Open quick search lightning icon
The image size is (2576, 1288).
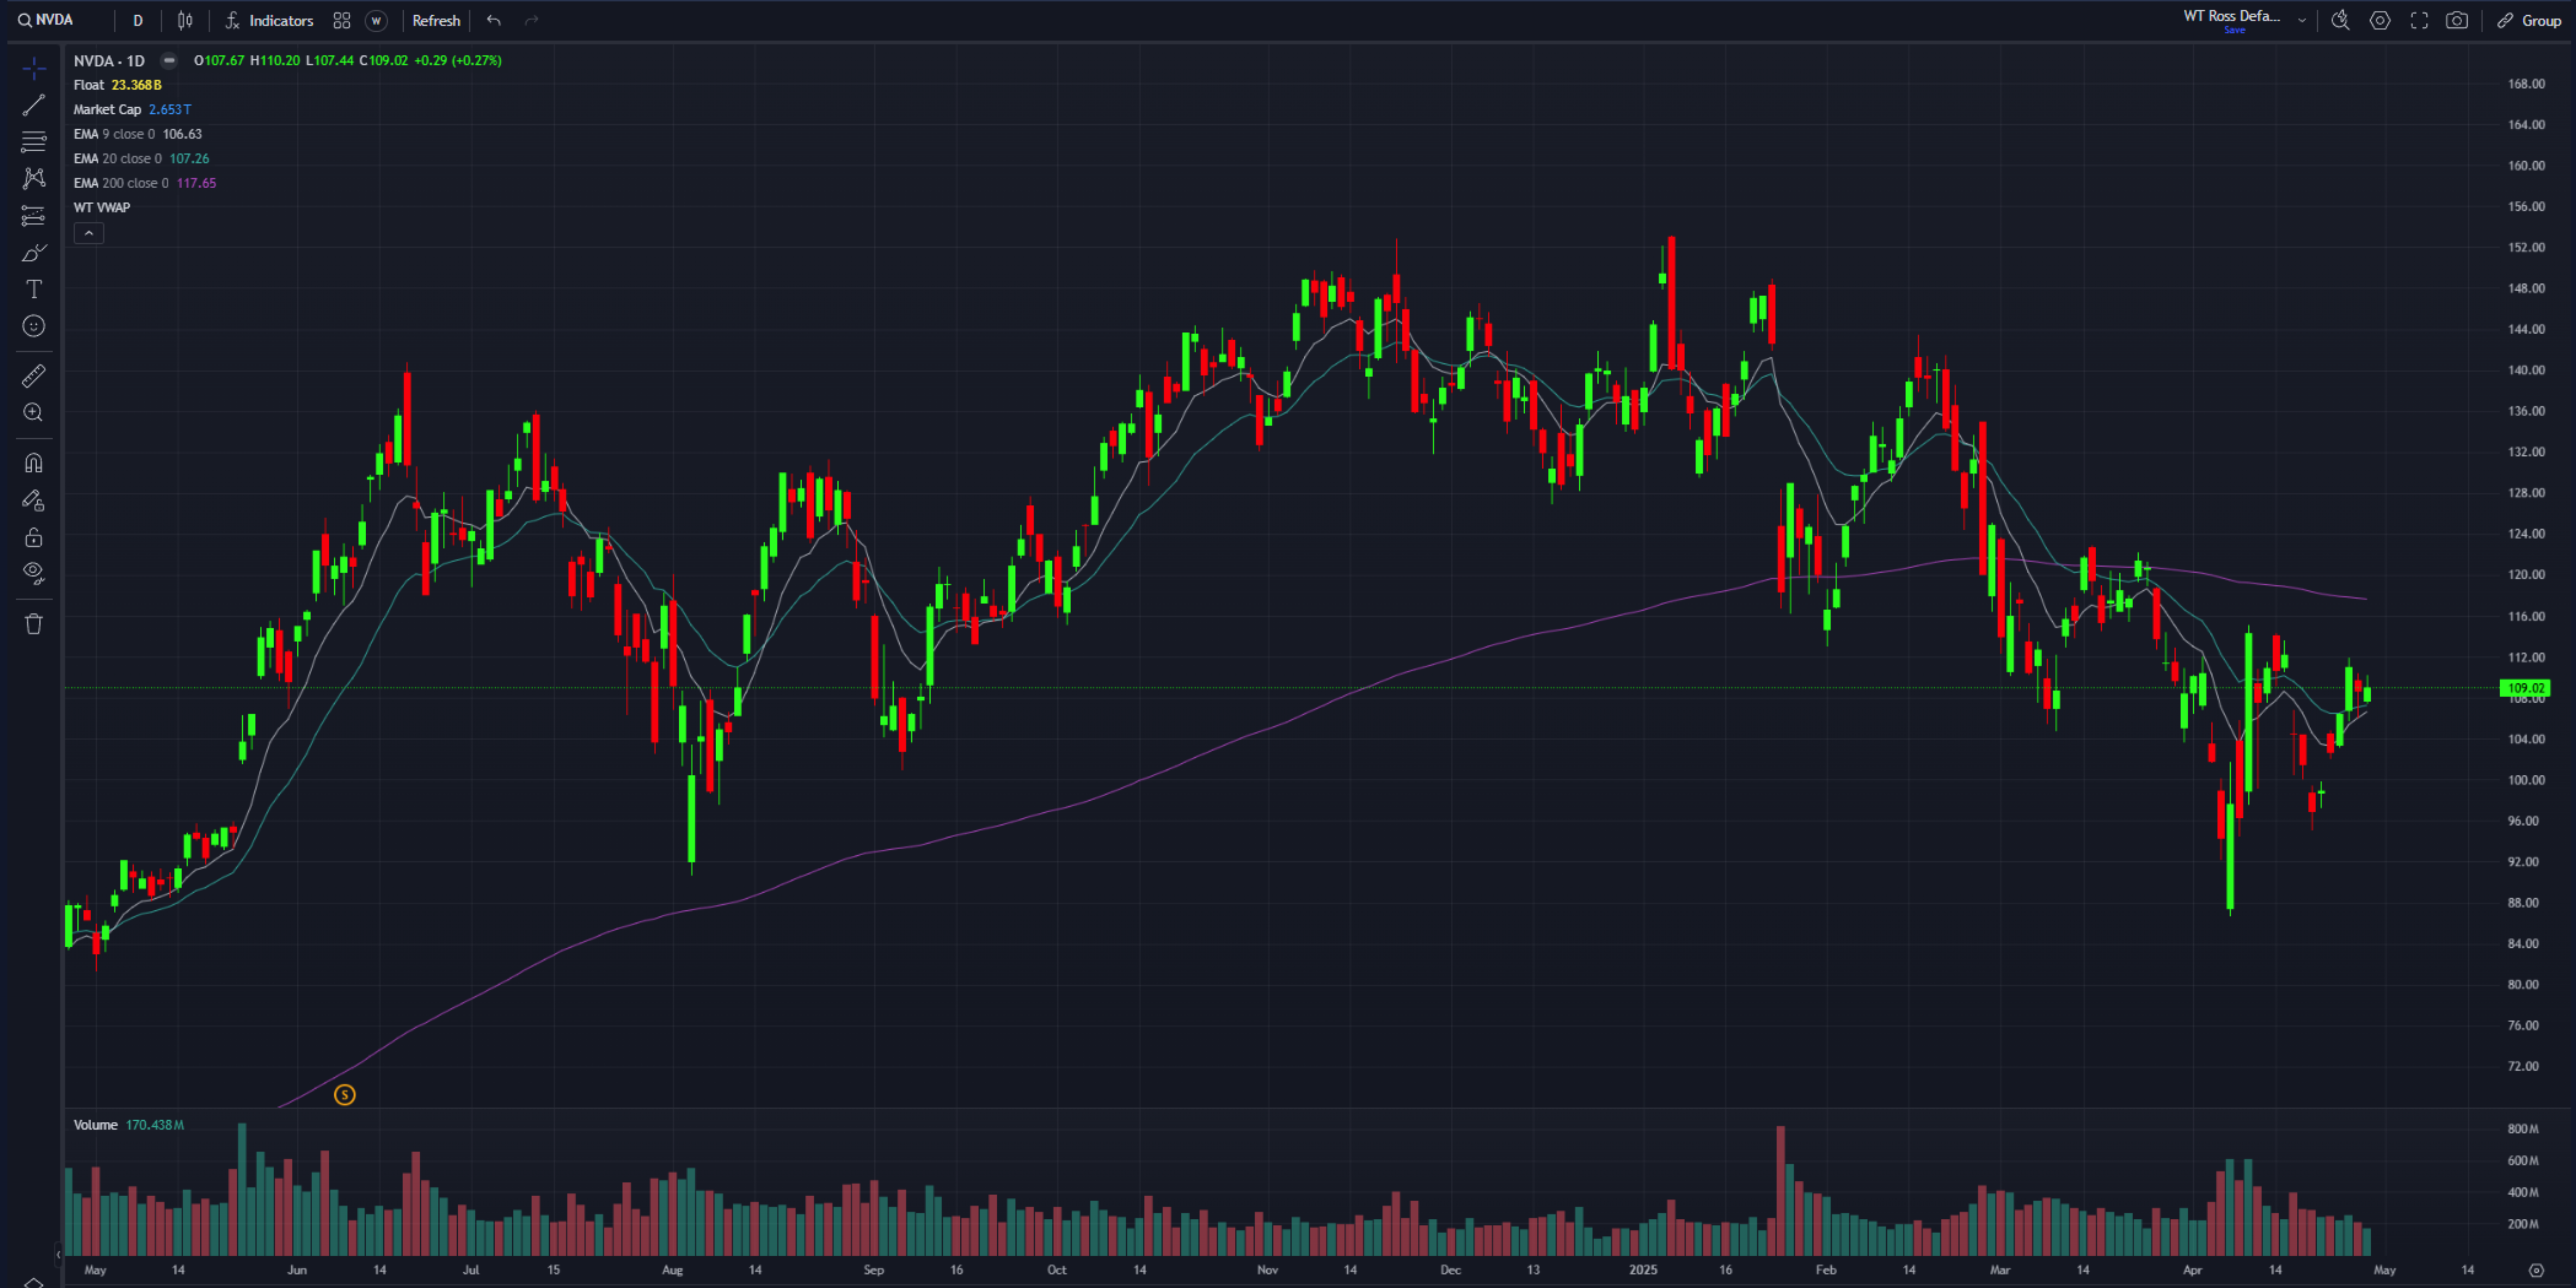pyautogui.click(x=2340, y=20)
